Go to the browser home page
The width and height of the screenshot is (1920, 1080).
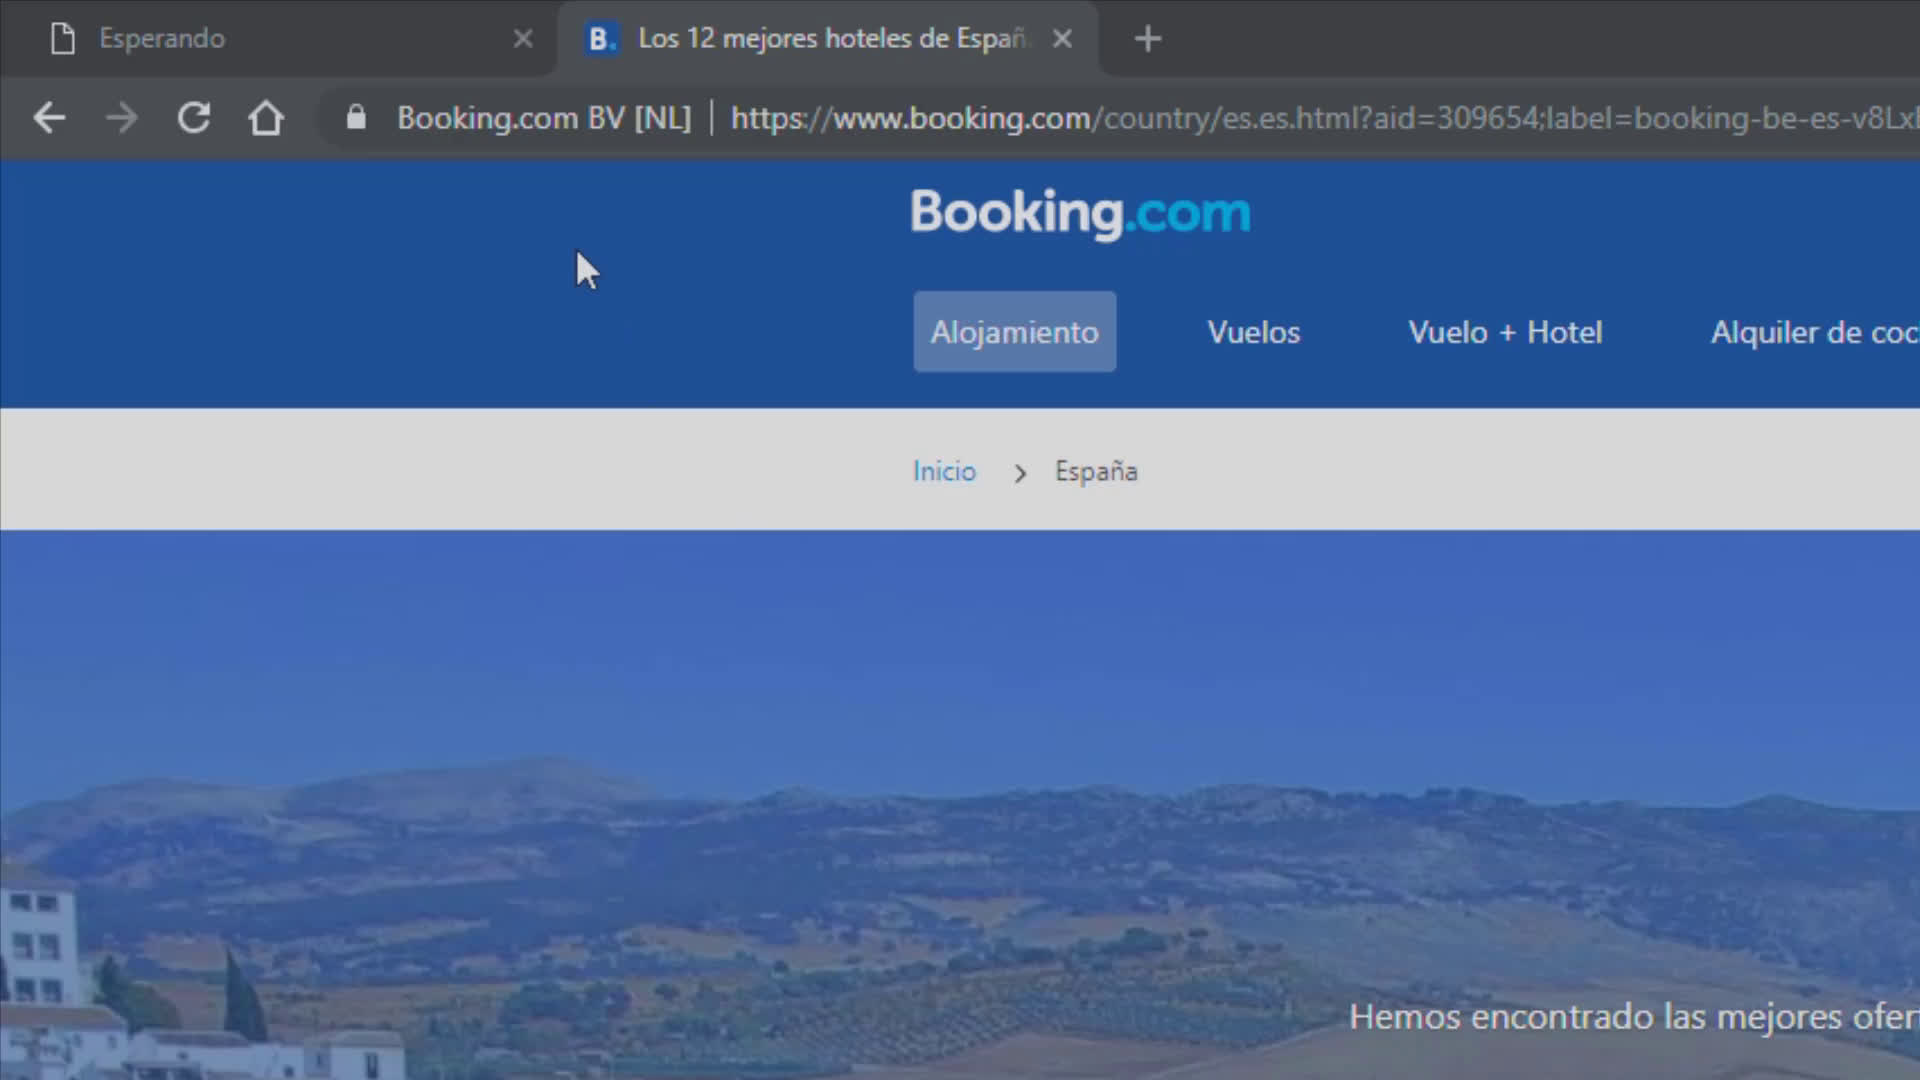tap(266, 118)
